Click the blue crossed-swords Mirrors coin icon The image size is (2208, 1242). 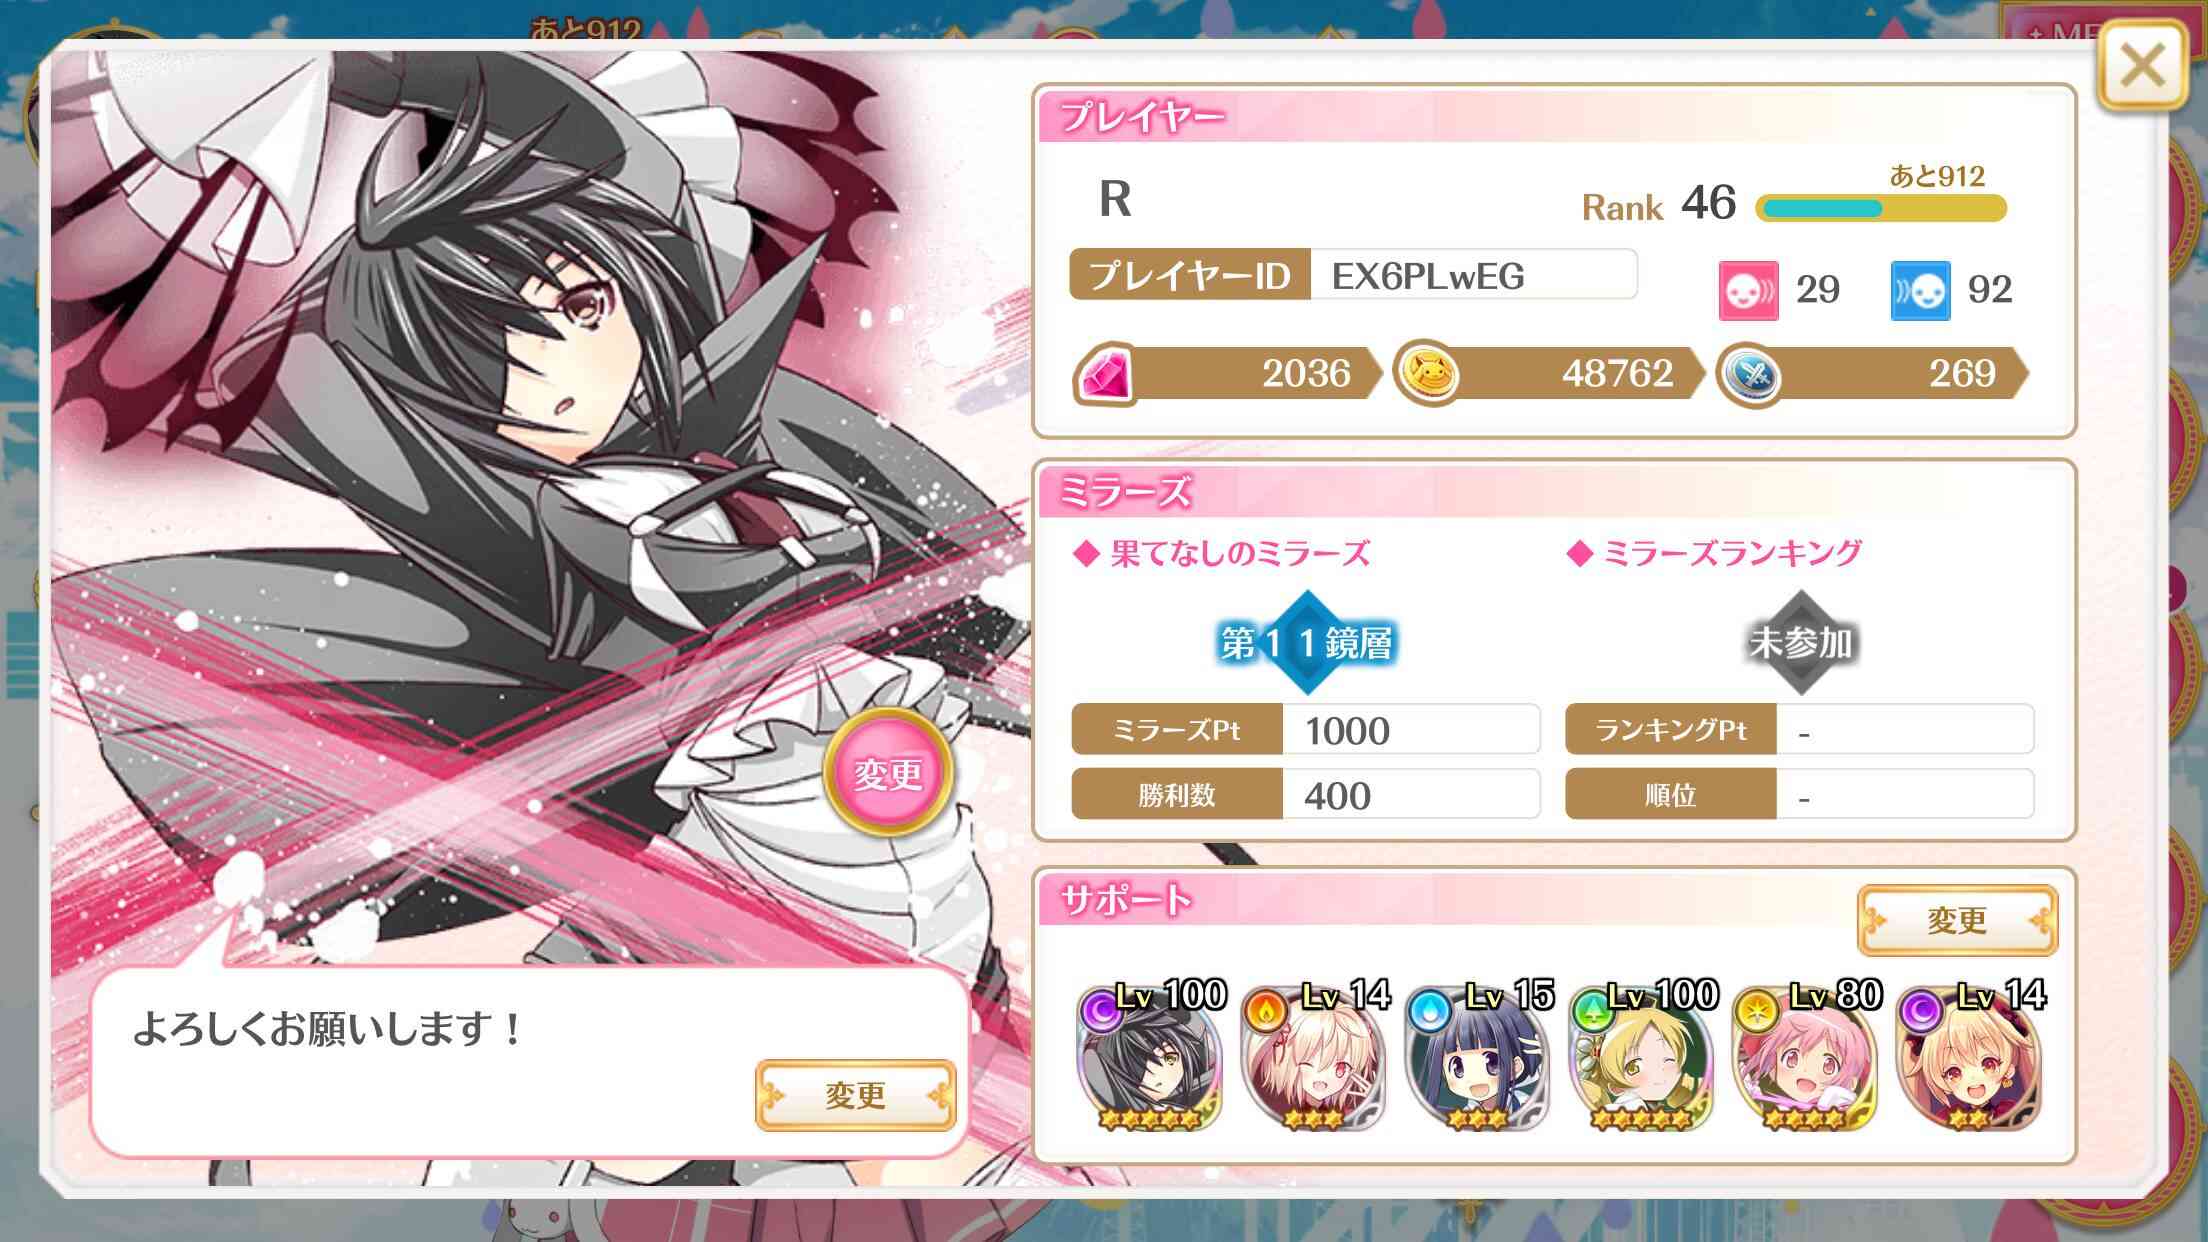(1750, 376)
